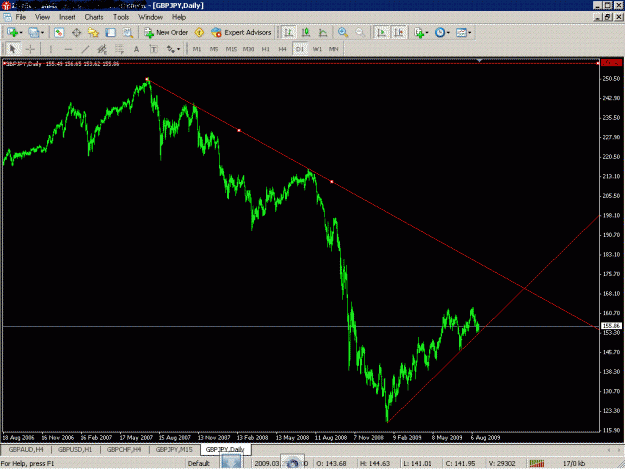Set timeframe to D1 daily
625x469 pixels.
tap(300, 49)
